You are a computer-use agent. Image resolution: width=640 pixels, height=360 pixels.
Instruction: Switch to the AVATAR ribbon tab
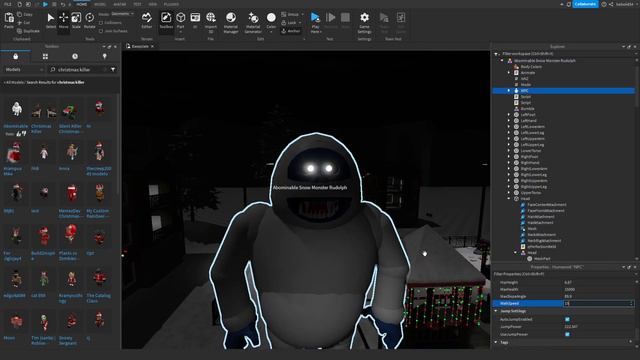tap(120, 4)
